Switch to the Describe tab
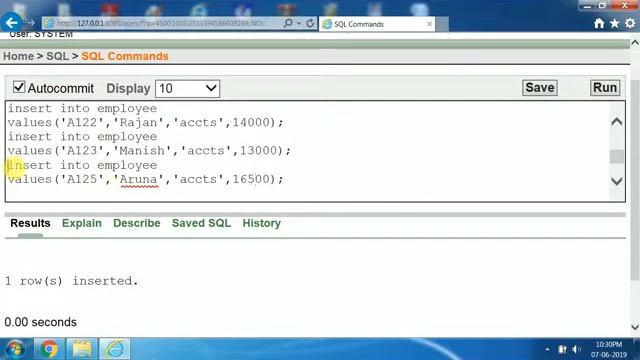The height and width of the screenshot is (360, 640). [x=137, y=223]
